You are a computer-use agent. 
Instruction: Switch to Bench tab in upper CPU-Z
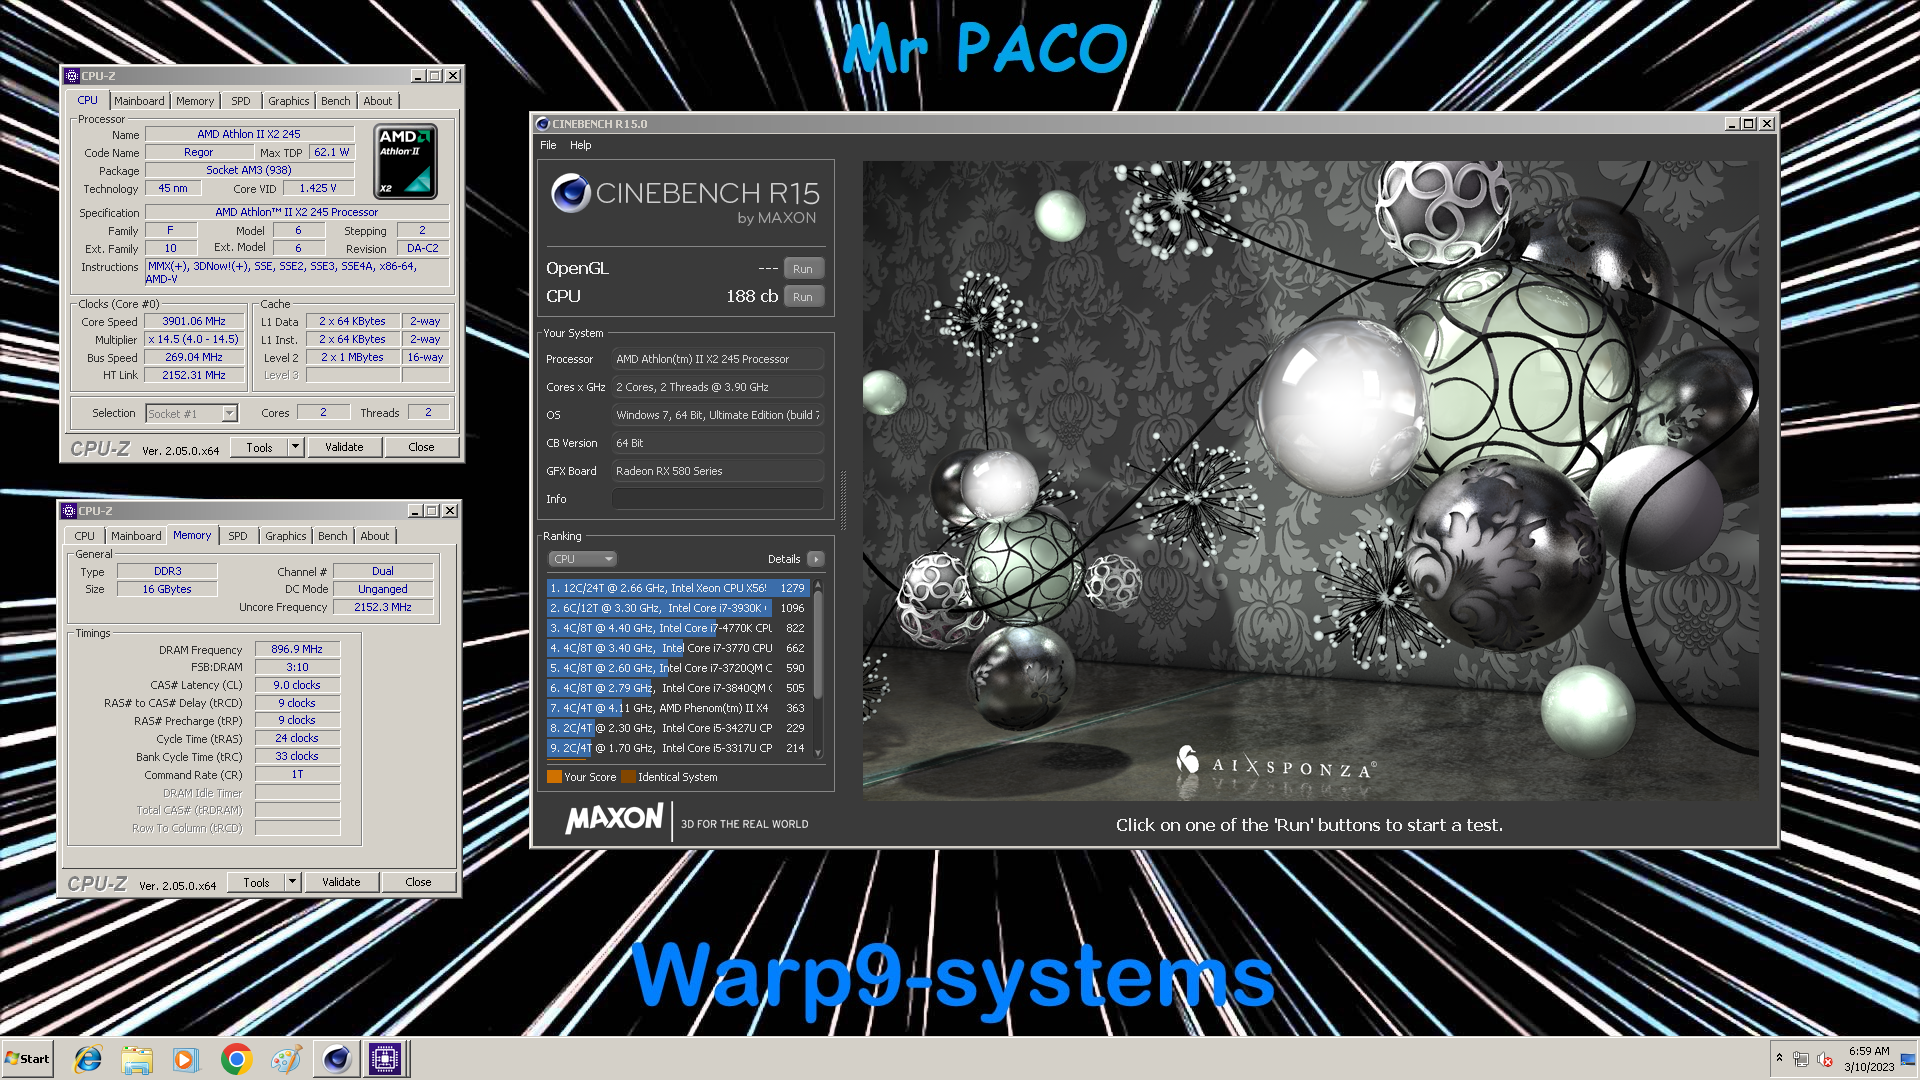[x=336, y=101]
